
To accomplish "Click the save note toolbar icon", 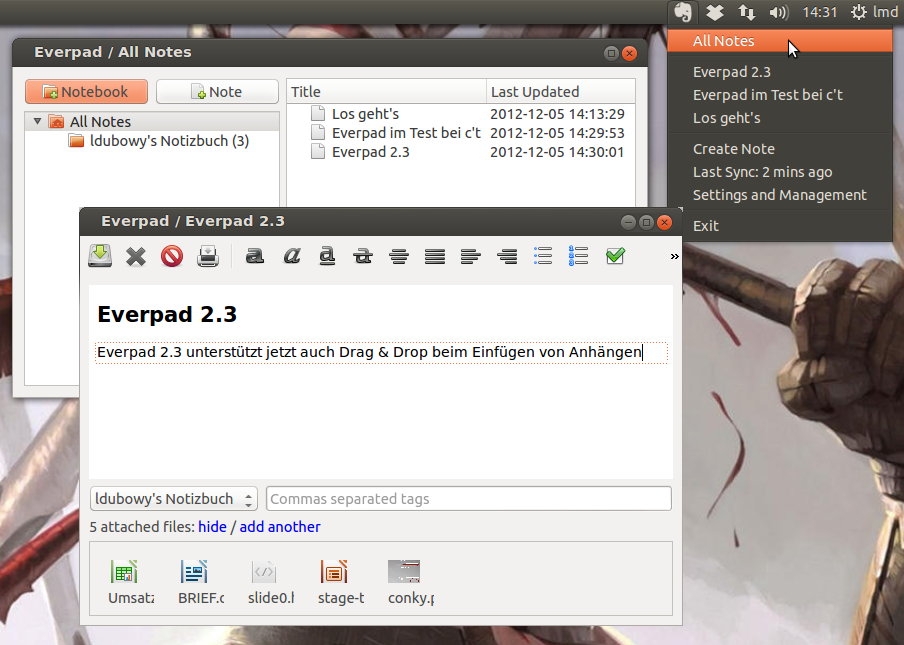I will click(100, 255).
